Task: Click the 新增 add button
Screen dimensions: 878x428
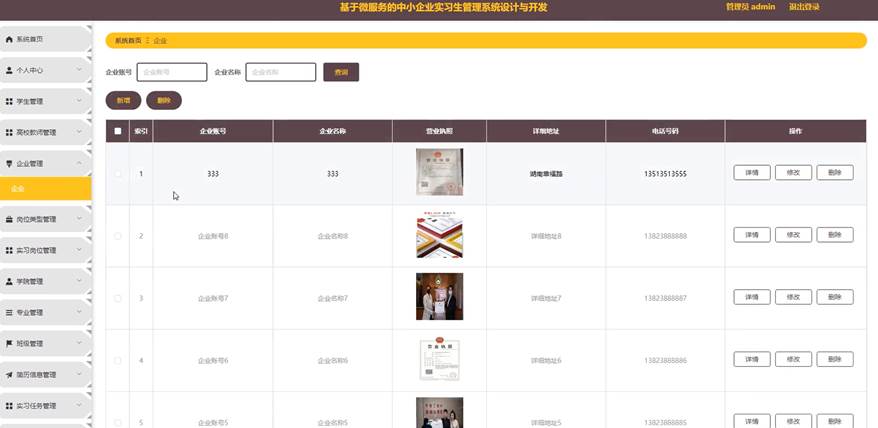Action: (123, 100)
